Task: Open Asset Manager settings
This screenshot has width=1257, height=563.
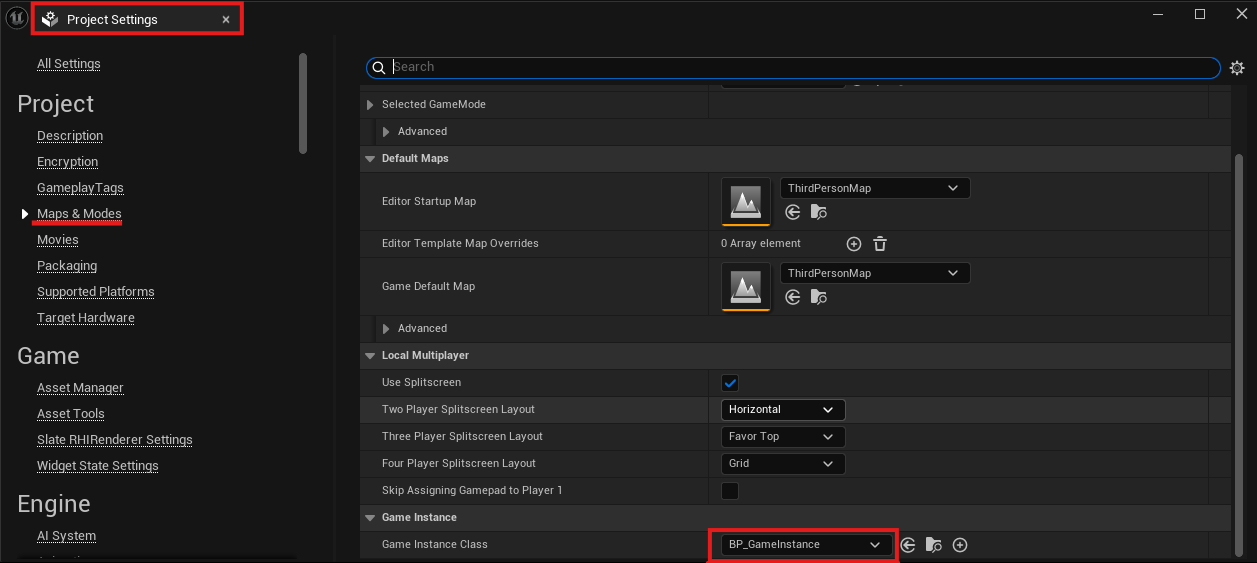Action: point(80,388)
